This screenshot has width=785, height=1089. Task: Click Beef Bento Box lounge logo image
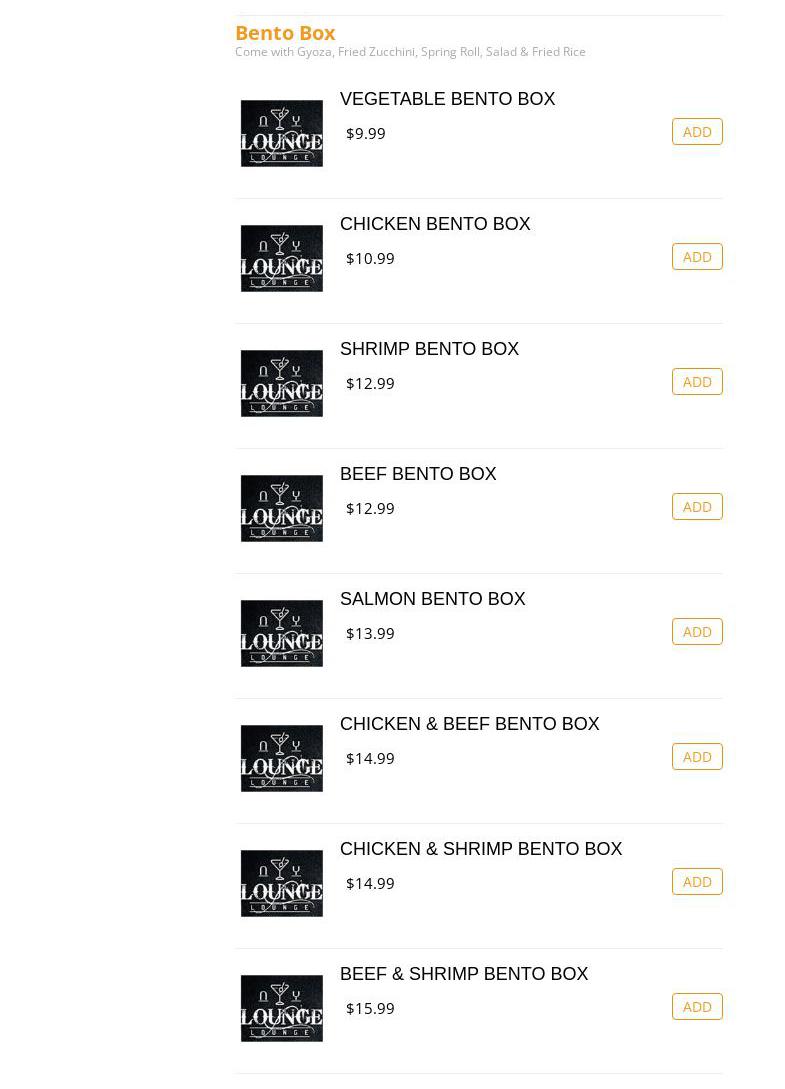(281, 508)
